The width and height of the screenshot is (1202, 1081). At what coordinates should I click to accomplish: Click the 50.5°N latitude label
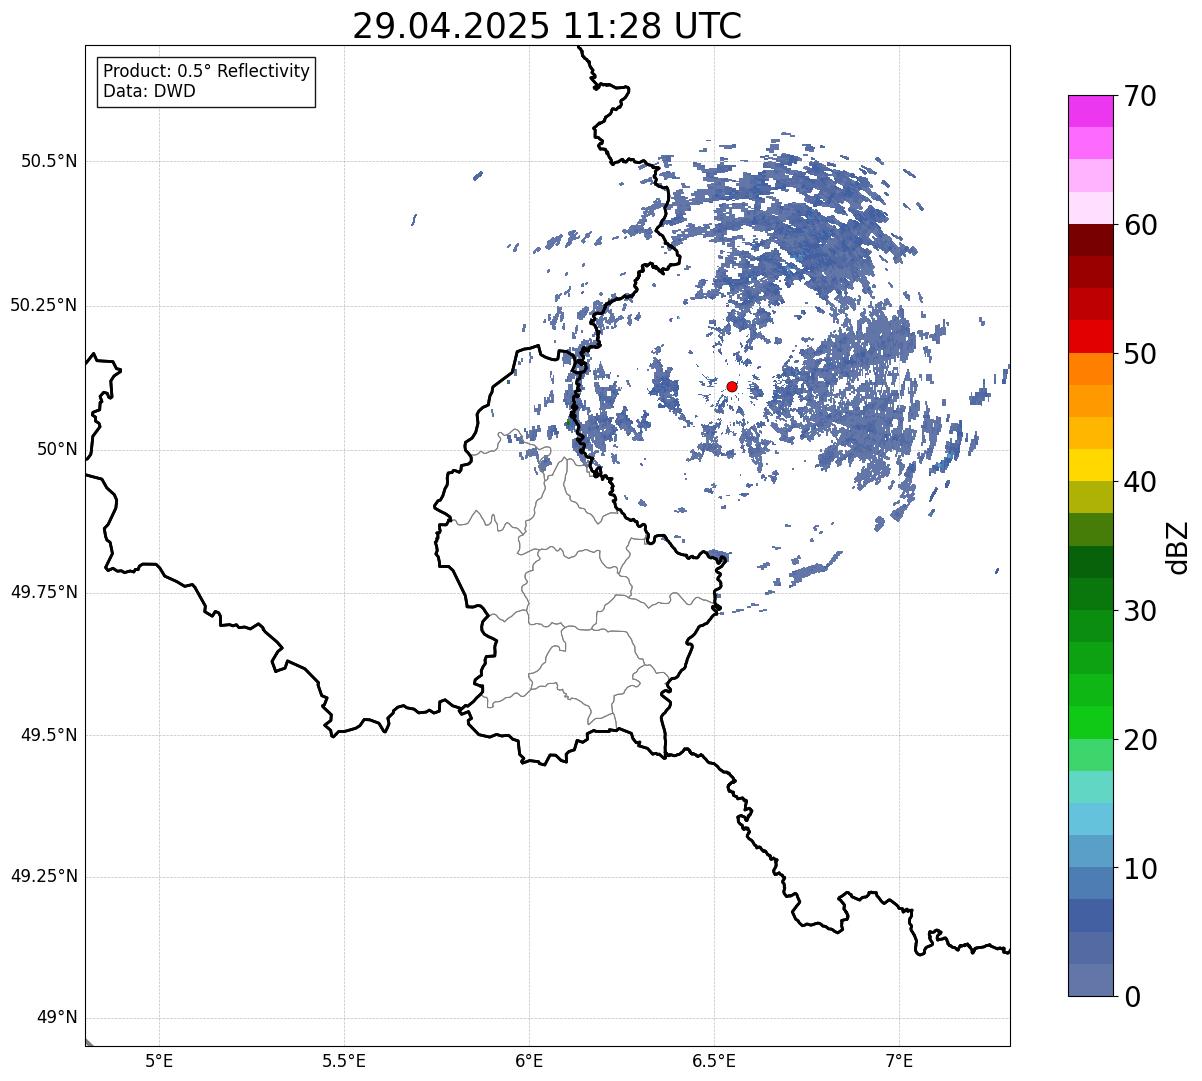pos(49,161)
